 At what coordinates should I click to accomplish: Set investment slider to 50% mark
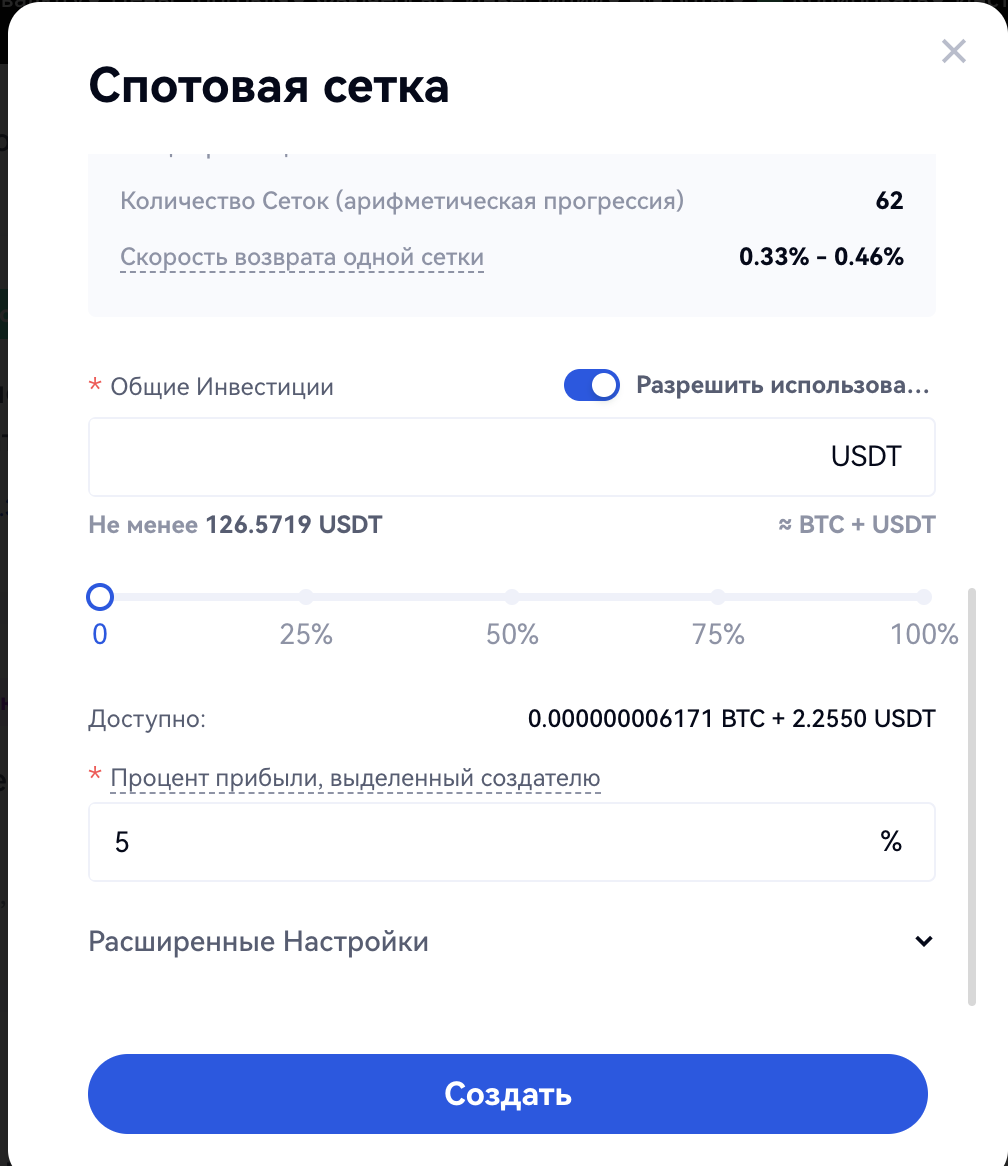pyautogui.click(x=512, y=598)
